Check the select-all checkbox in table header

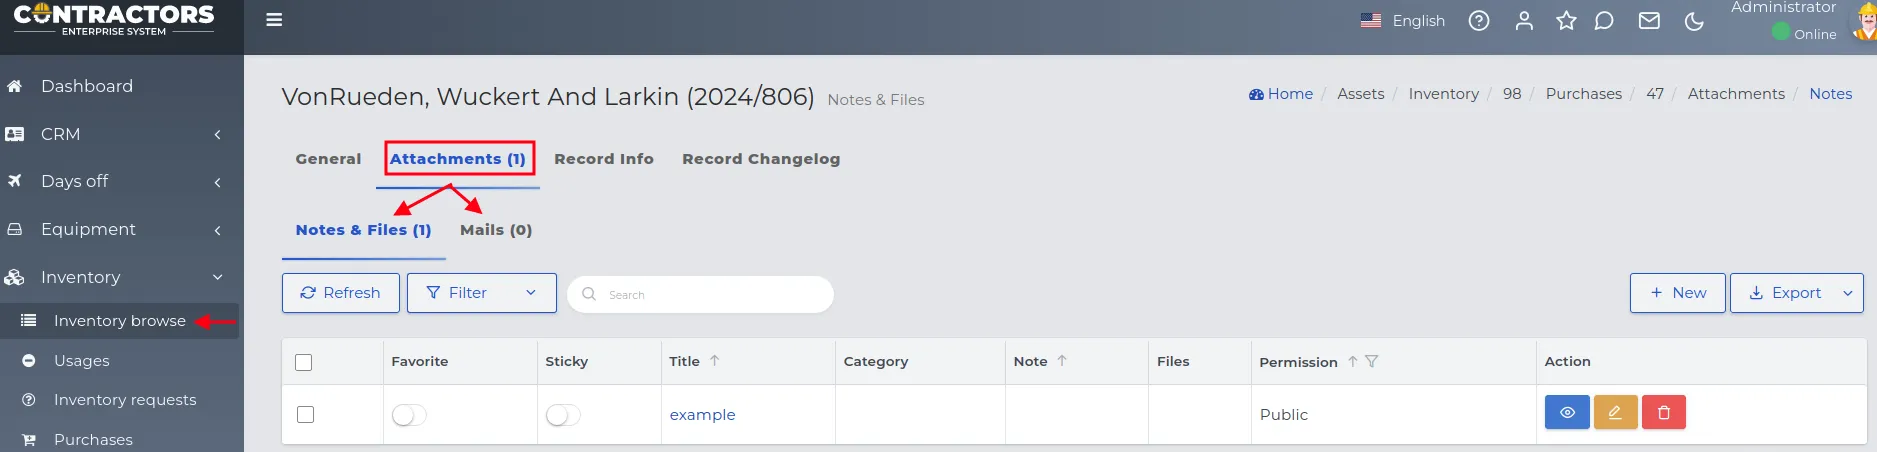tap(304, 362)
